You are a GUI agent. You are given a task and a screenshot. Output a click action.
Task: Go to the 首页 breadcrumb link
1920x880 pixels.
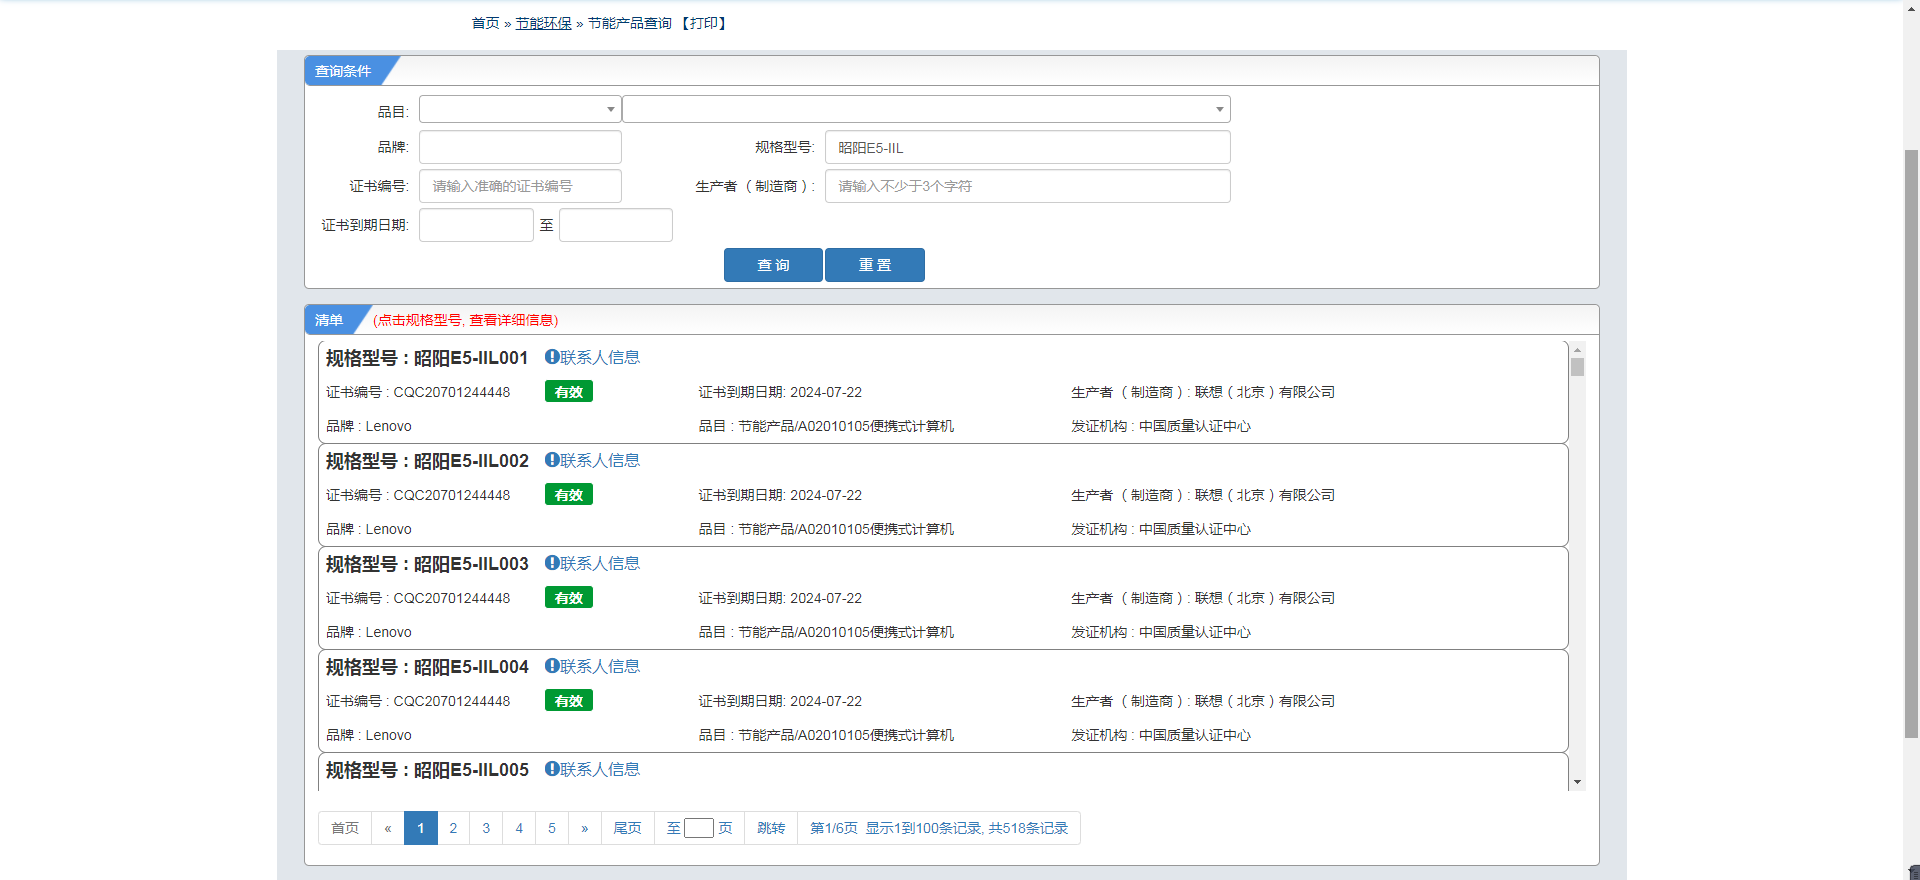485,23
